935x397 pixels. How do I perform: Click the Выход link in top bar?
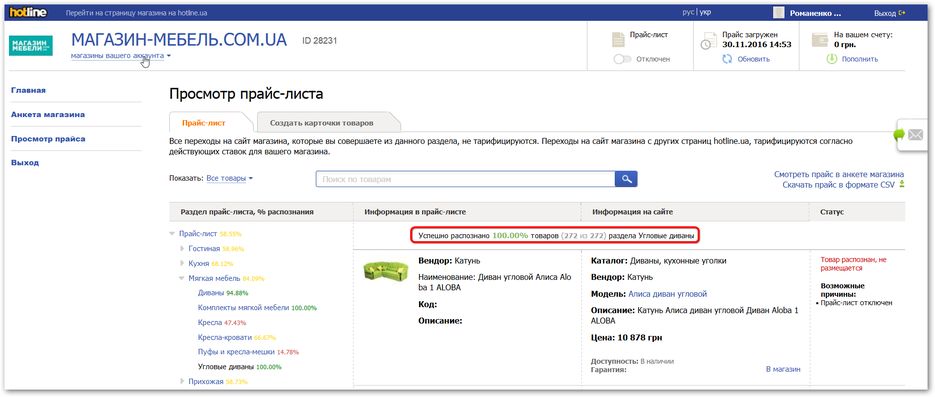885,13
